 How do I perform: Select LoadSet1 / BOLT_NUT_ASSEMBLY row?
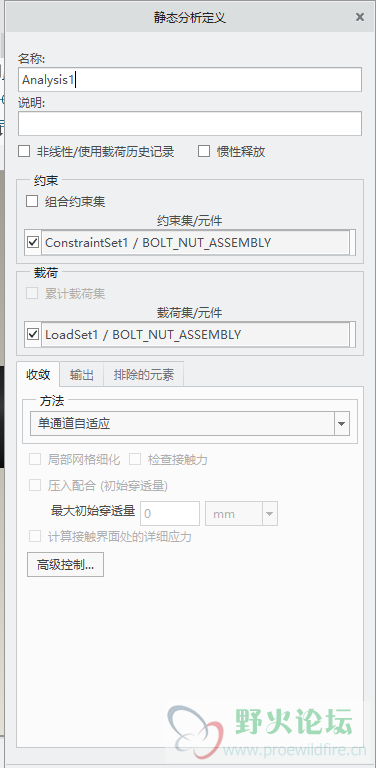195,335
